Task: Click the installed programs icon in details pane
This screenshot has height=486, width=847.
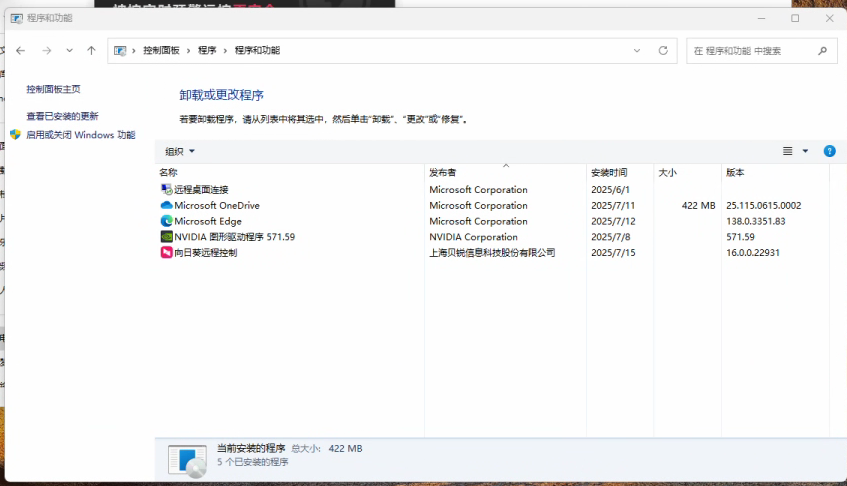Action: [187, 461]
